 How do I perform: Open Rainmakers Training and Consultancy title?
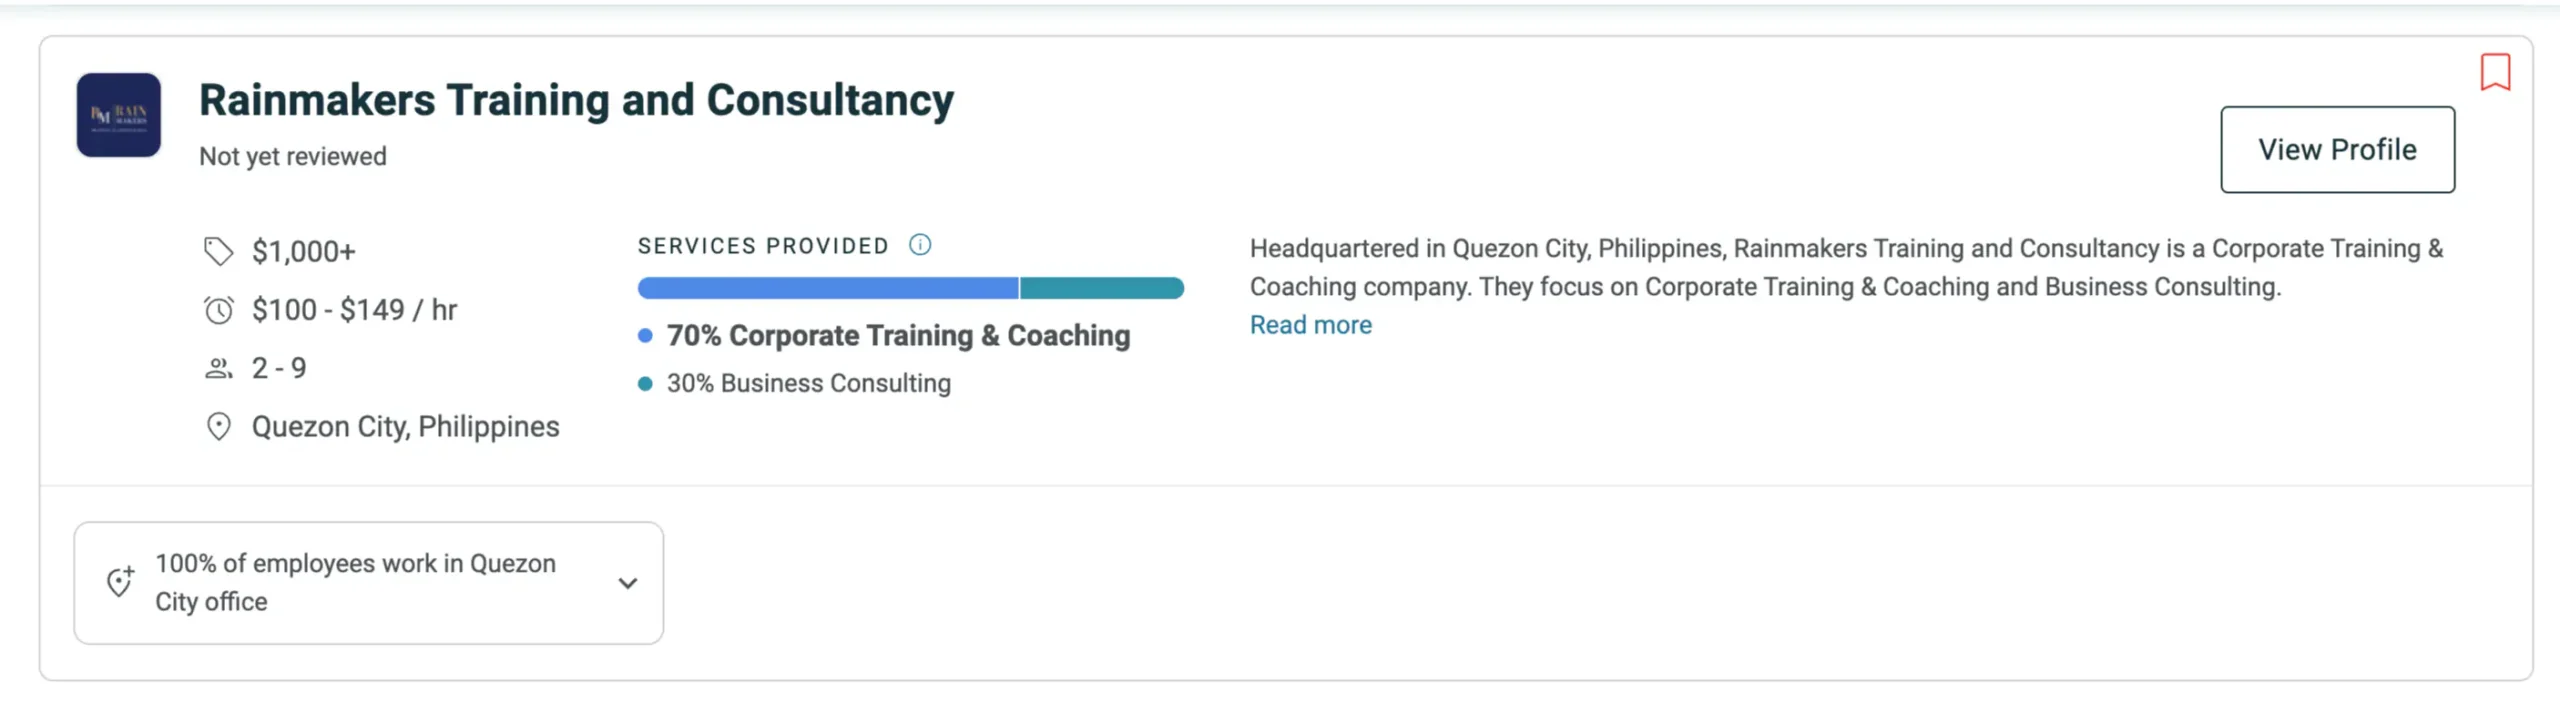click(x=576, y=100)
